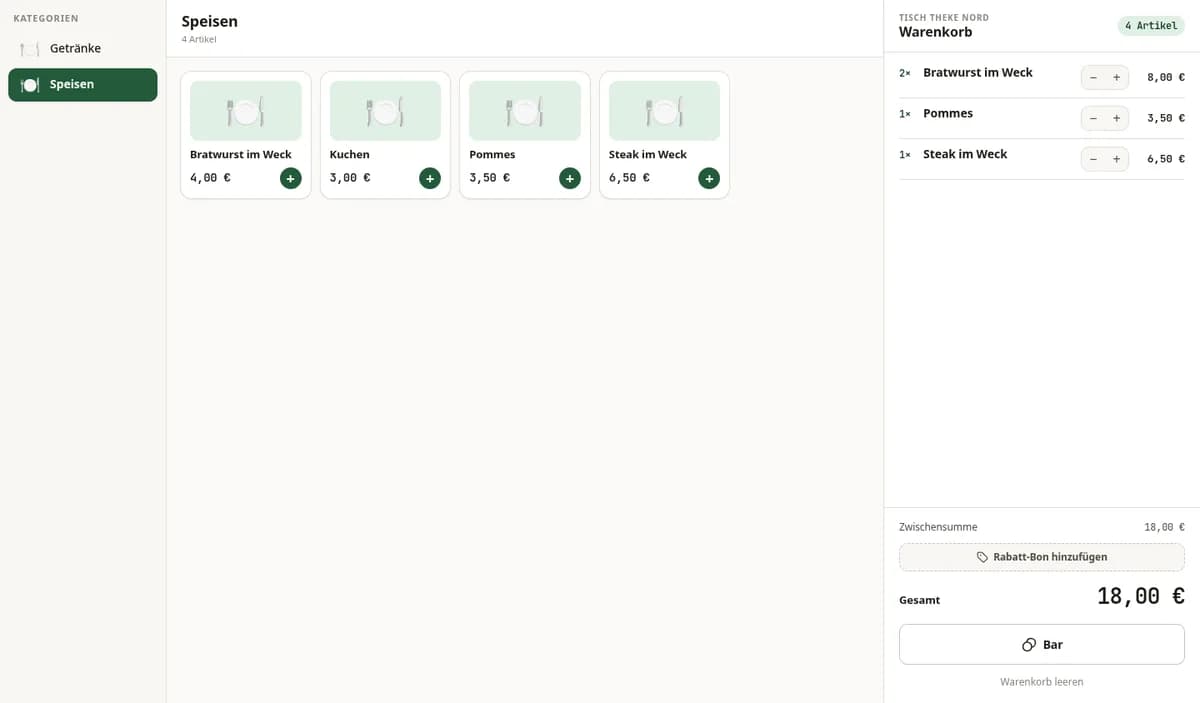
Task: Click the Kuchen product image
Action: tap(385, 110)
